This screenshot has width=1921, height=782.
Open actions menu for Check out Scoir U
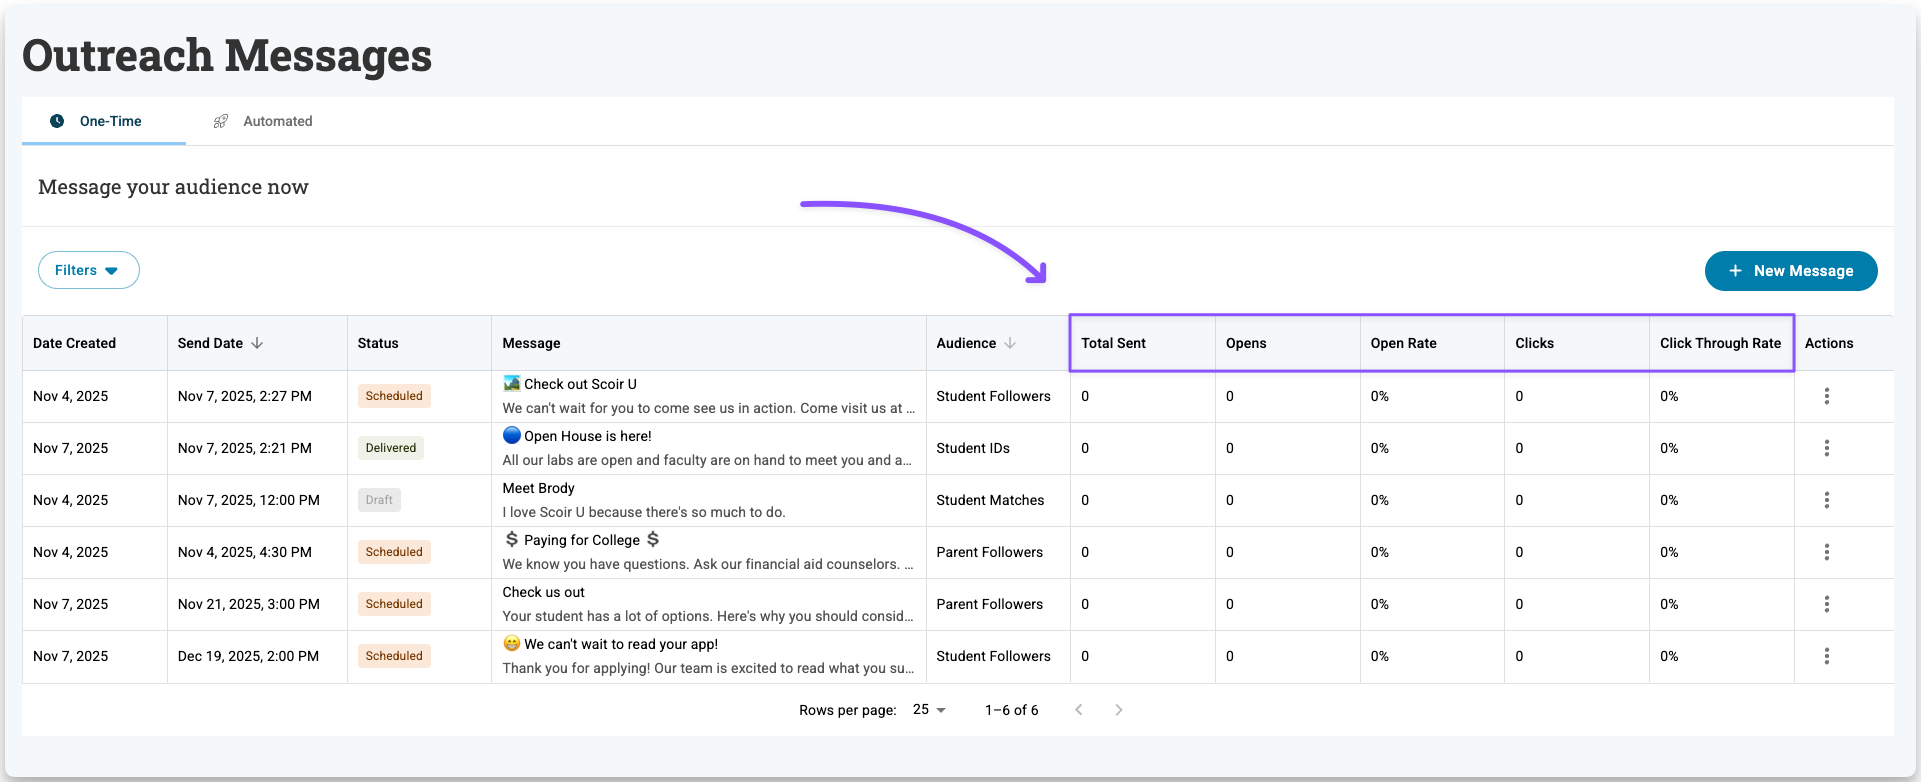(1826, 396)
